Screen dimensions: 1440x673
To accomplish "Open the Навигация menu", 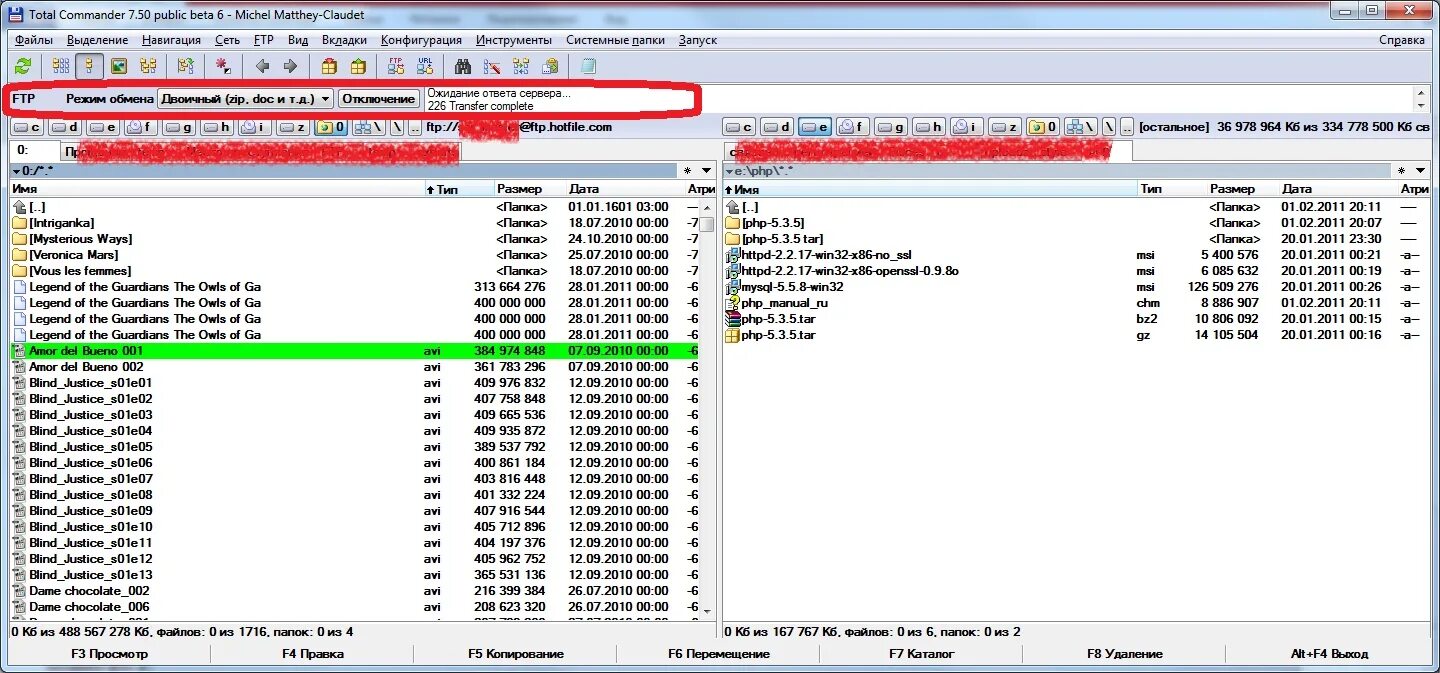I will click(171, 40).
